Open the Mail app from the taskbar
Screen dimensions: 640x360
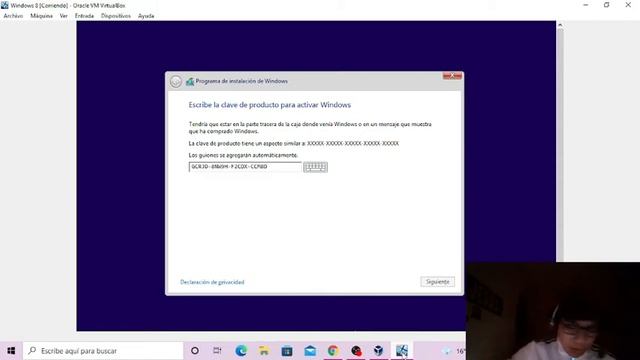(310, 351)
